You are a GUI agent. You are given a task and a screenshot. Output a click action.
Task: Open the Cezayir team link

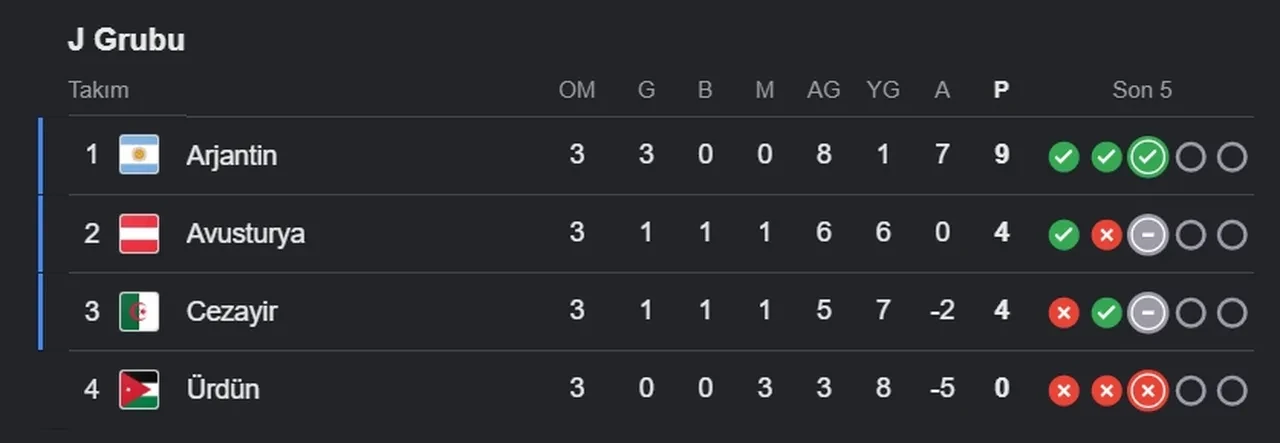(231, 312)
